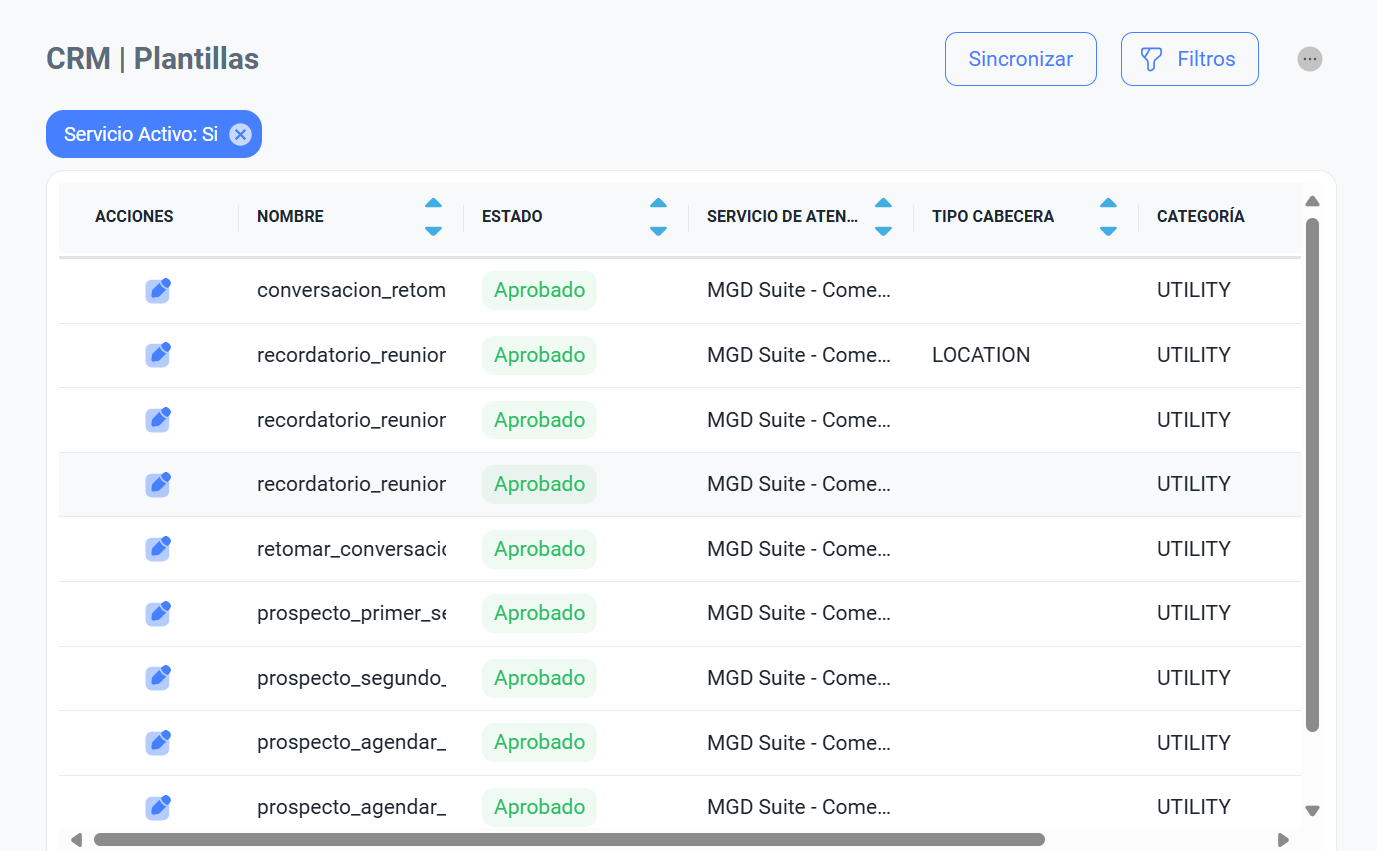
Task: Edit the recordatorio template with LOCATION header
Action: coord(158,354)
